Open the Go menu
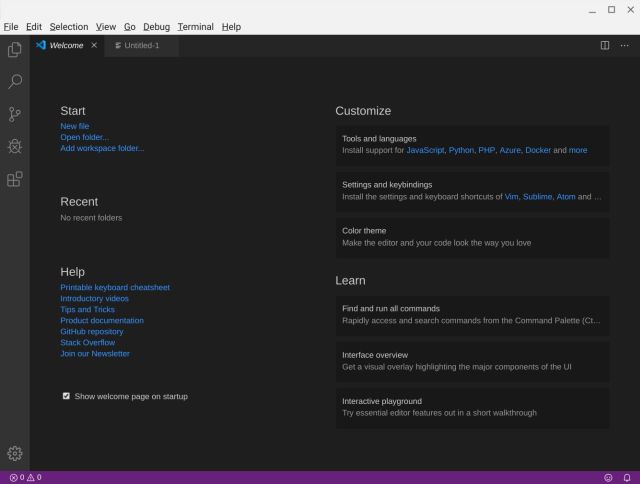The width and height of the screenshot is (640, 484). click(129, 27)
